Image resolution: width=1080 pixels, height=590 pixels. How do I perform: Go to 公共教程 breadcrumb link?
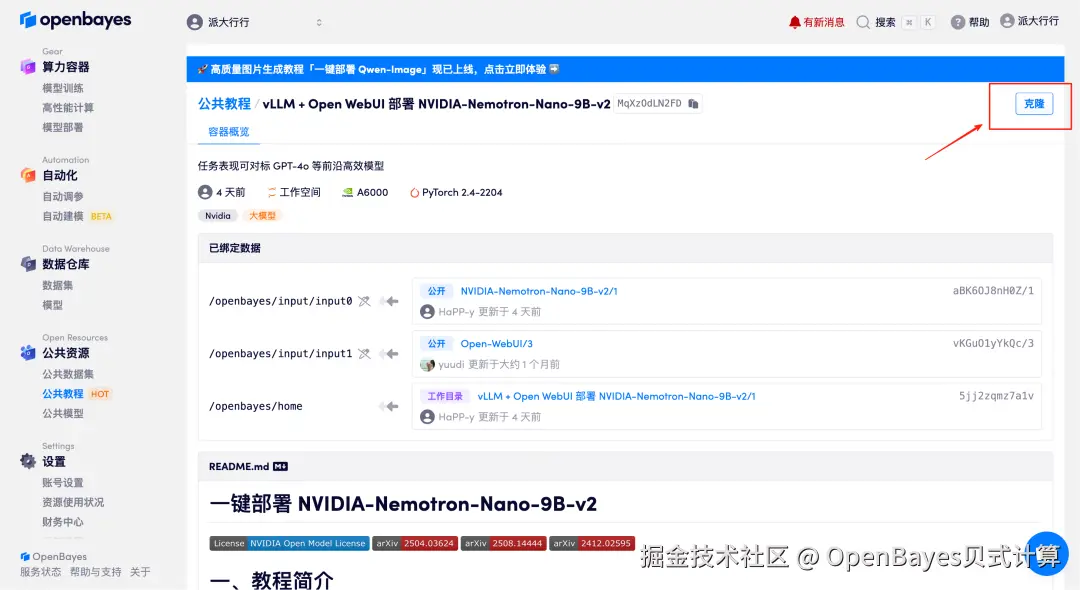click(x=225, y=104)
